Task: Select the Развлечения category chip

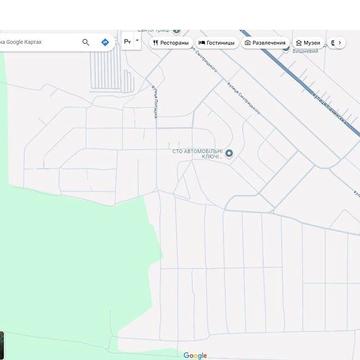Action: tap(265, 43)
